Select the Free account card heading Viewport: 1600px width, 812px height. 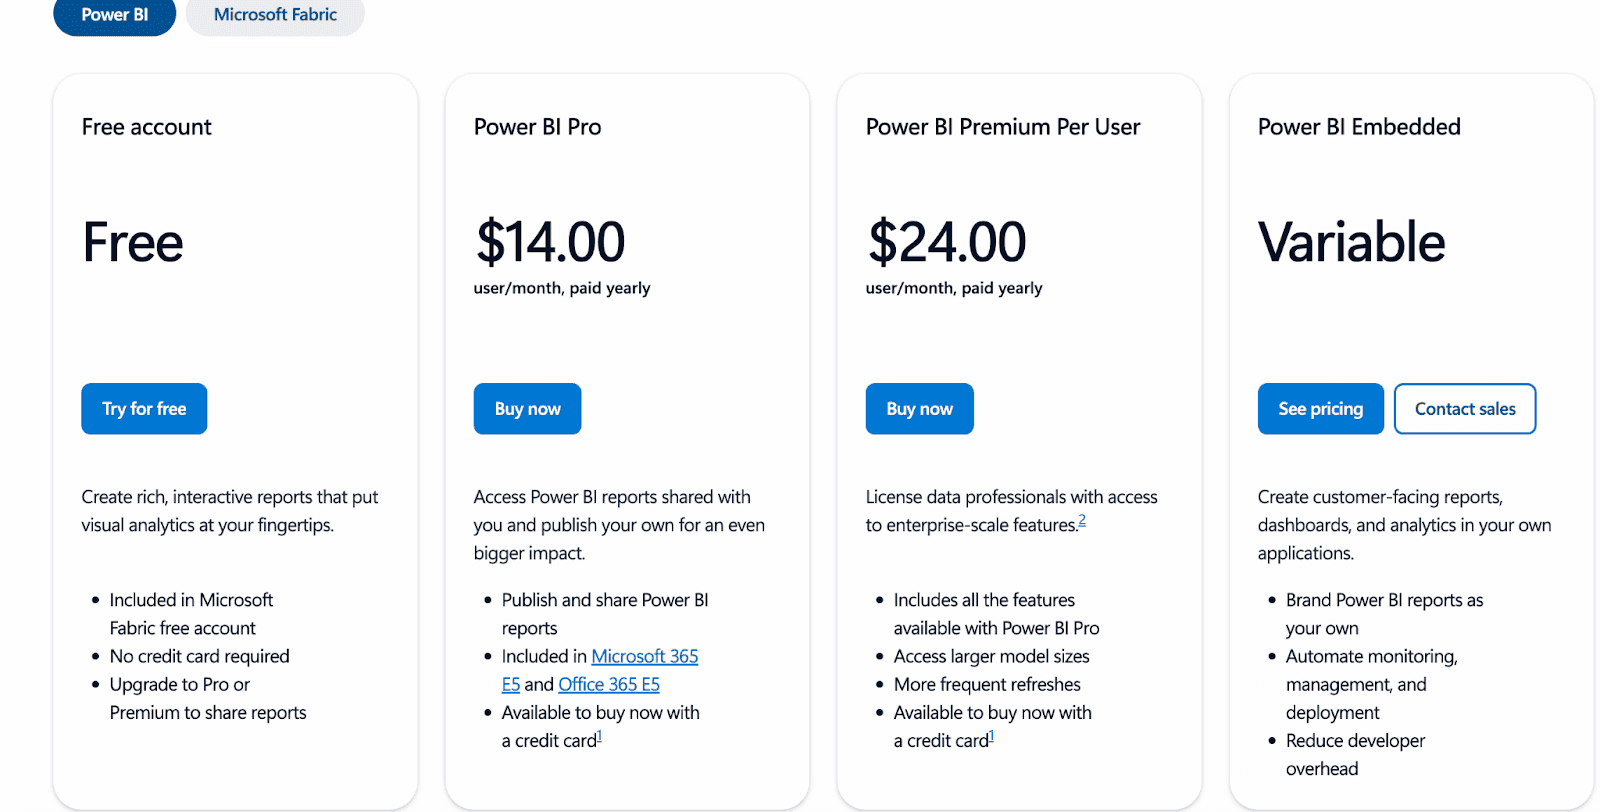point(146,126)
